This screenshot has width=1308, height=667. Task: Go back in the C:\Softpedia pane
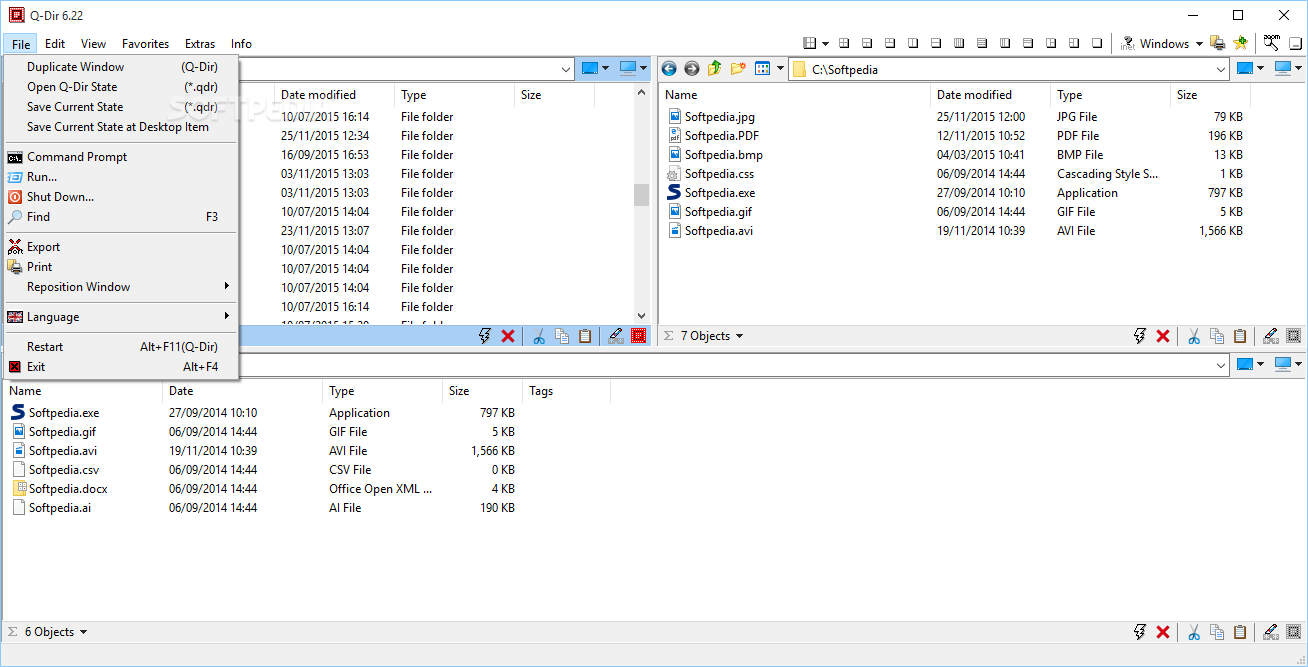669,69
